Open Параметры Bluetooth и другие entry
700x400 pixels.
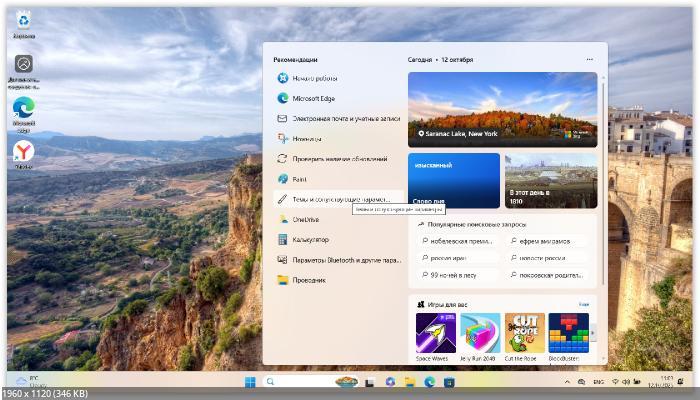(x=345, y=260)
